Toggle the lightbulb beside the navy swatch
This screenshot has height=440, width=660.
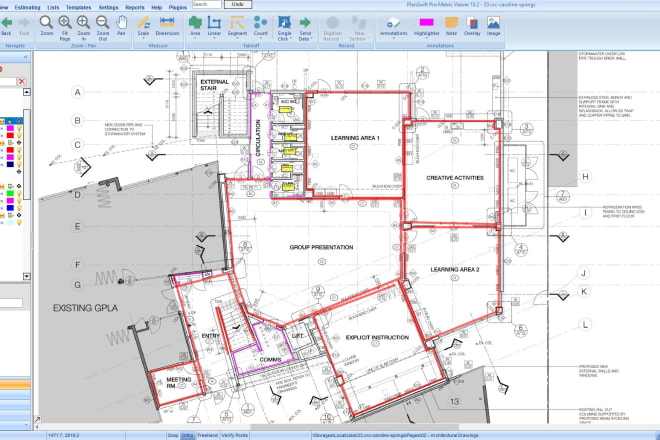coord(19,164)
